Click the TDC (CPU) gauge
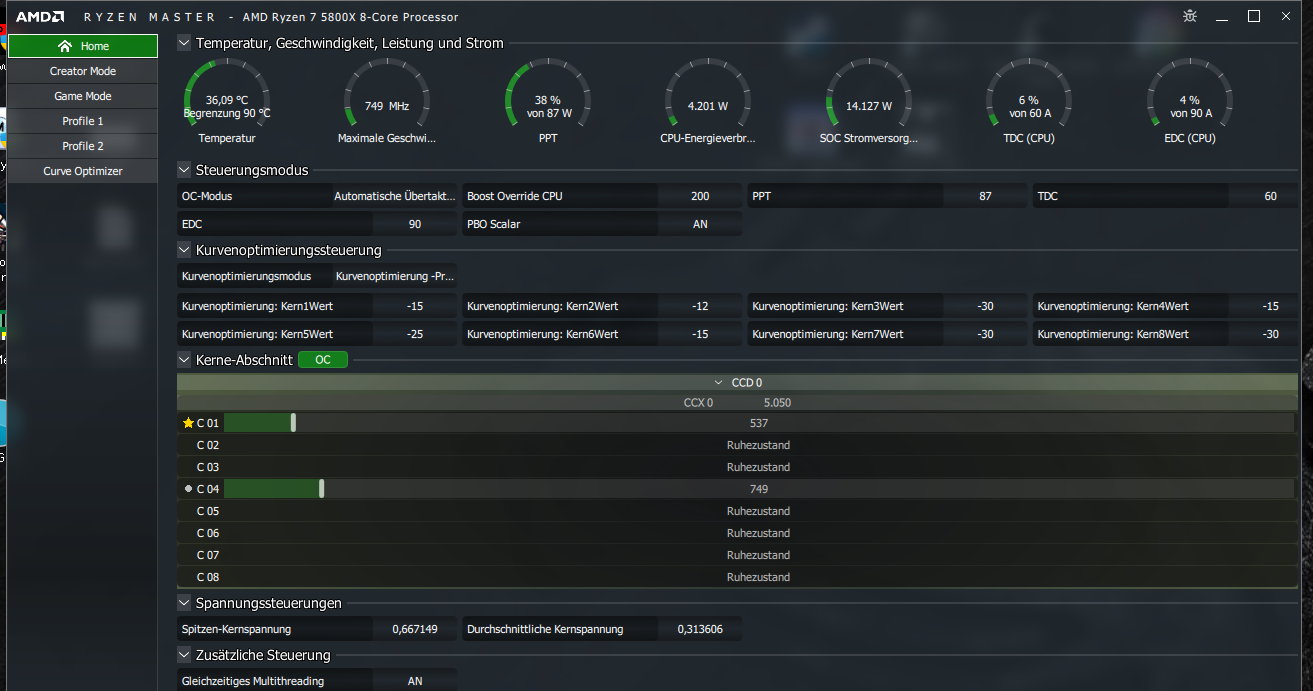Screen dimensions: 1313x691 tap(1029, 101)
